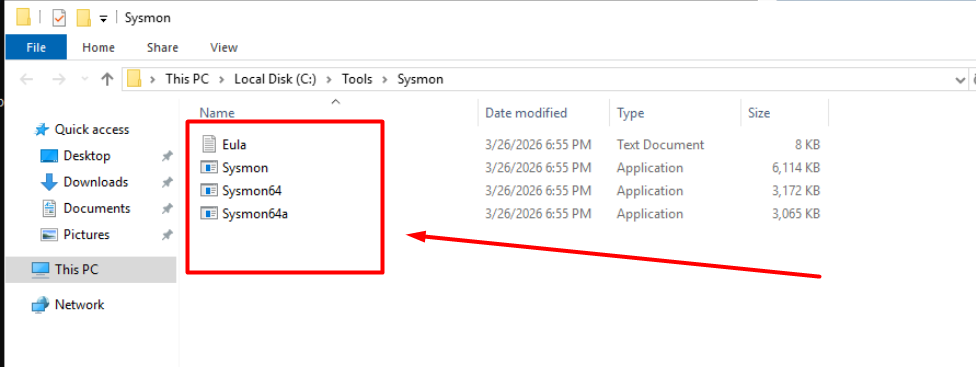Click the pin icon beside Desktop
The width and height of the screenshot is (976, 367).
click(x=167, y=156)
